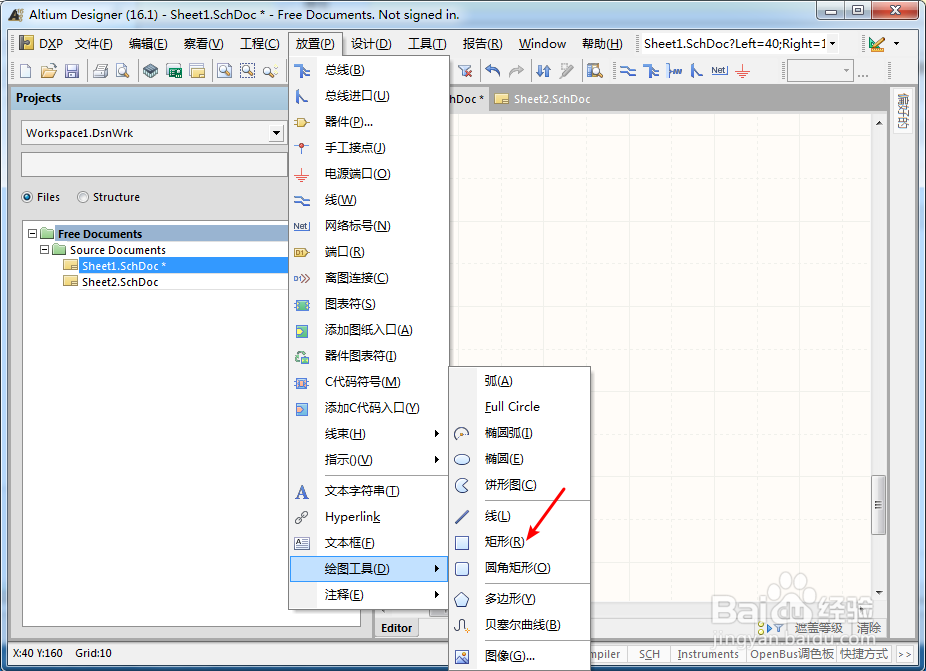Click the Print toolbar icon
The height and width of the screenshot is (671, 926).
[100, 71]
